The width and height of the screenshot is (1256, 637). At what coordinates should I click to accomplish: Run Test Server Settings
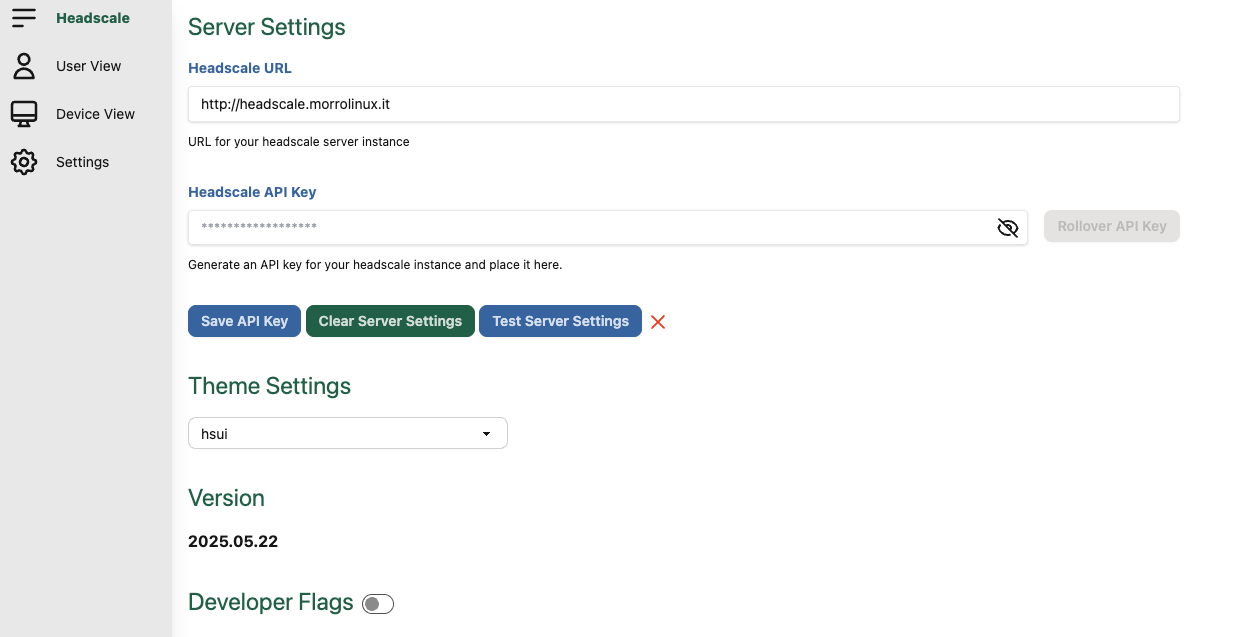click(560, 321)
